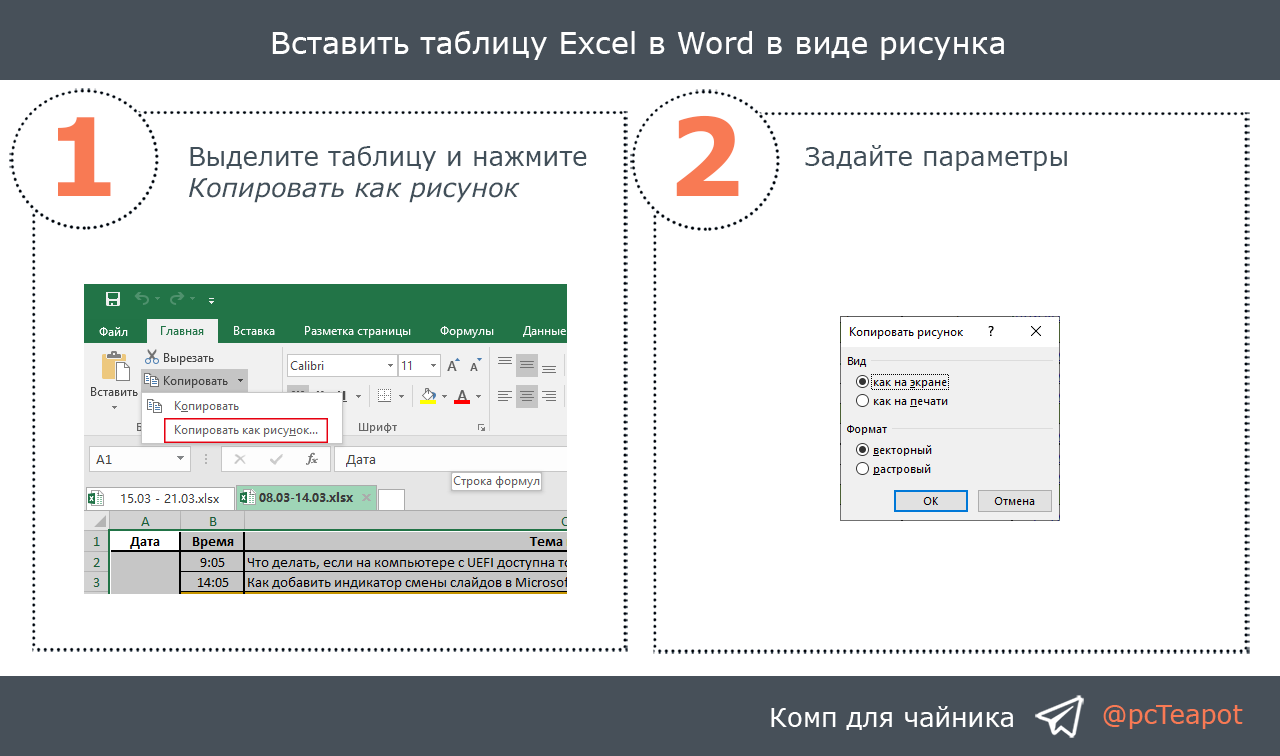The width and height of the screenshot is (1280, 756).
Task: Click the Cancel X beside the formula bar
Action: point(240,459)
